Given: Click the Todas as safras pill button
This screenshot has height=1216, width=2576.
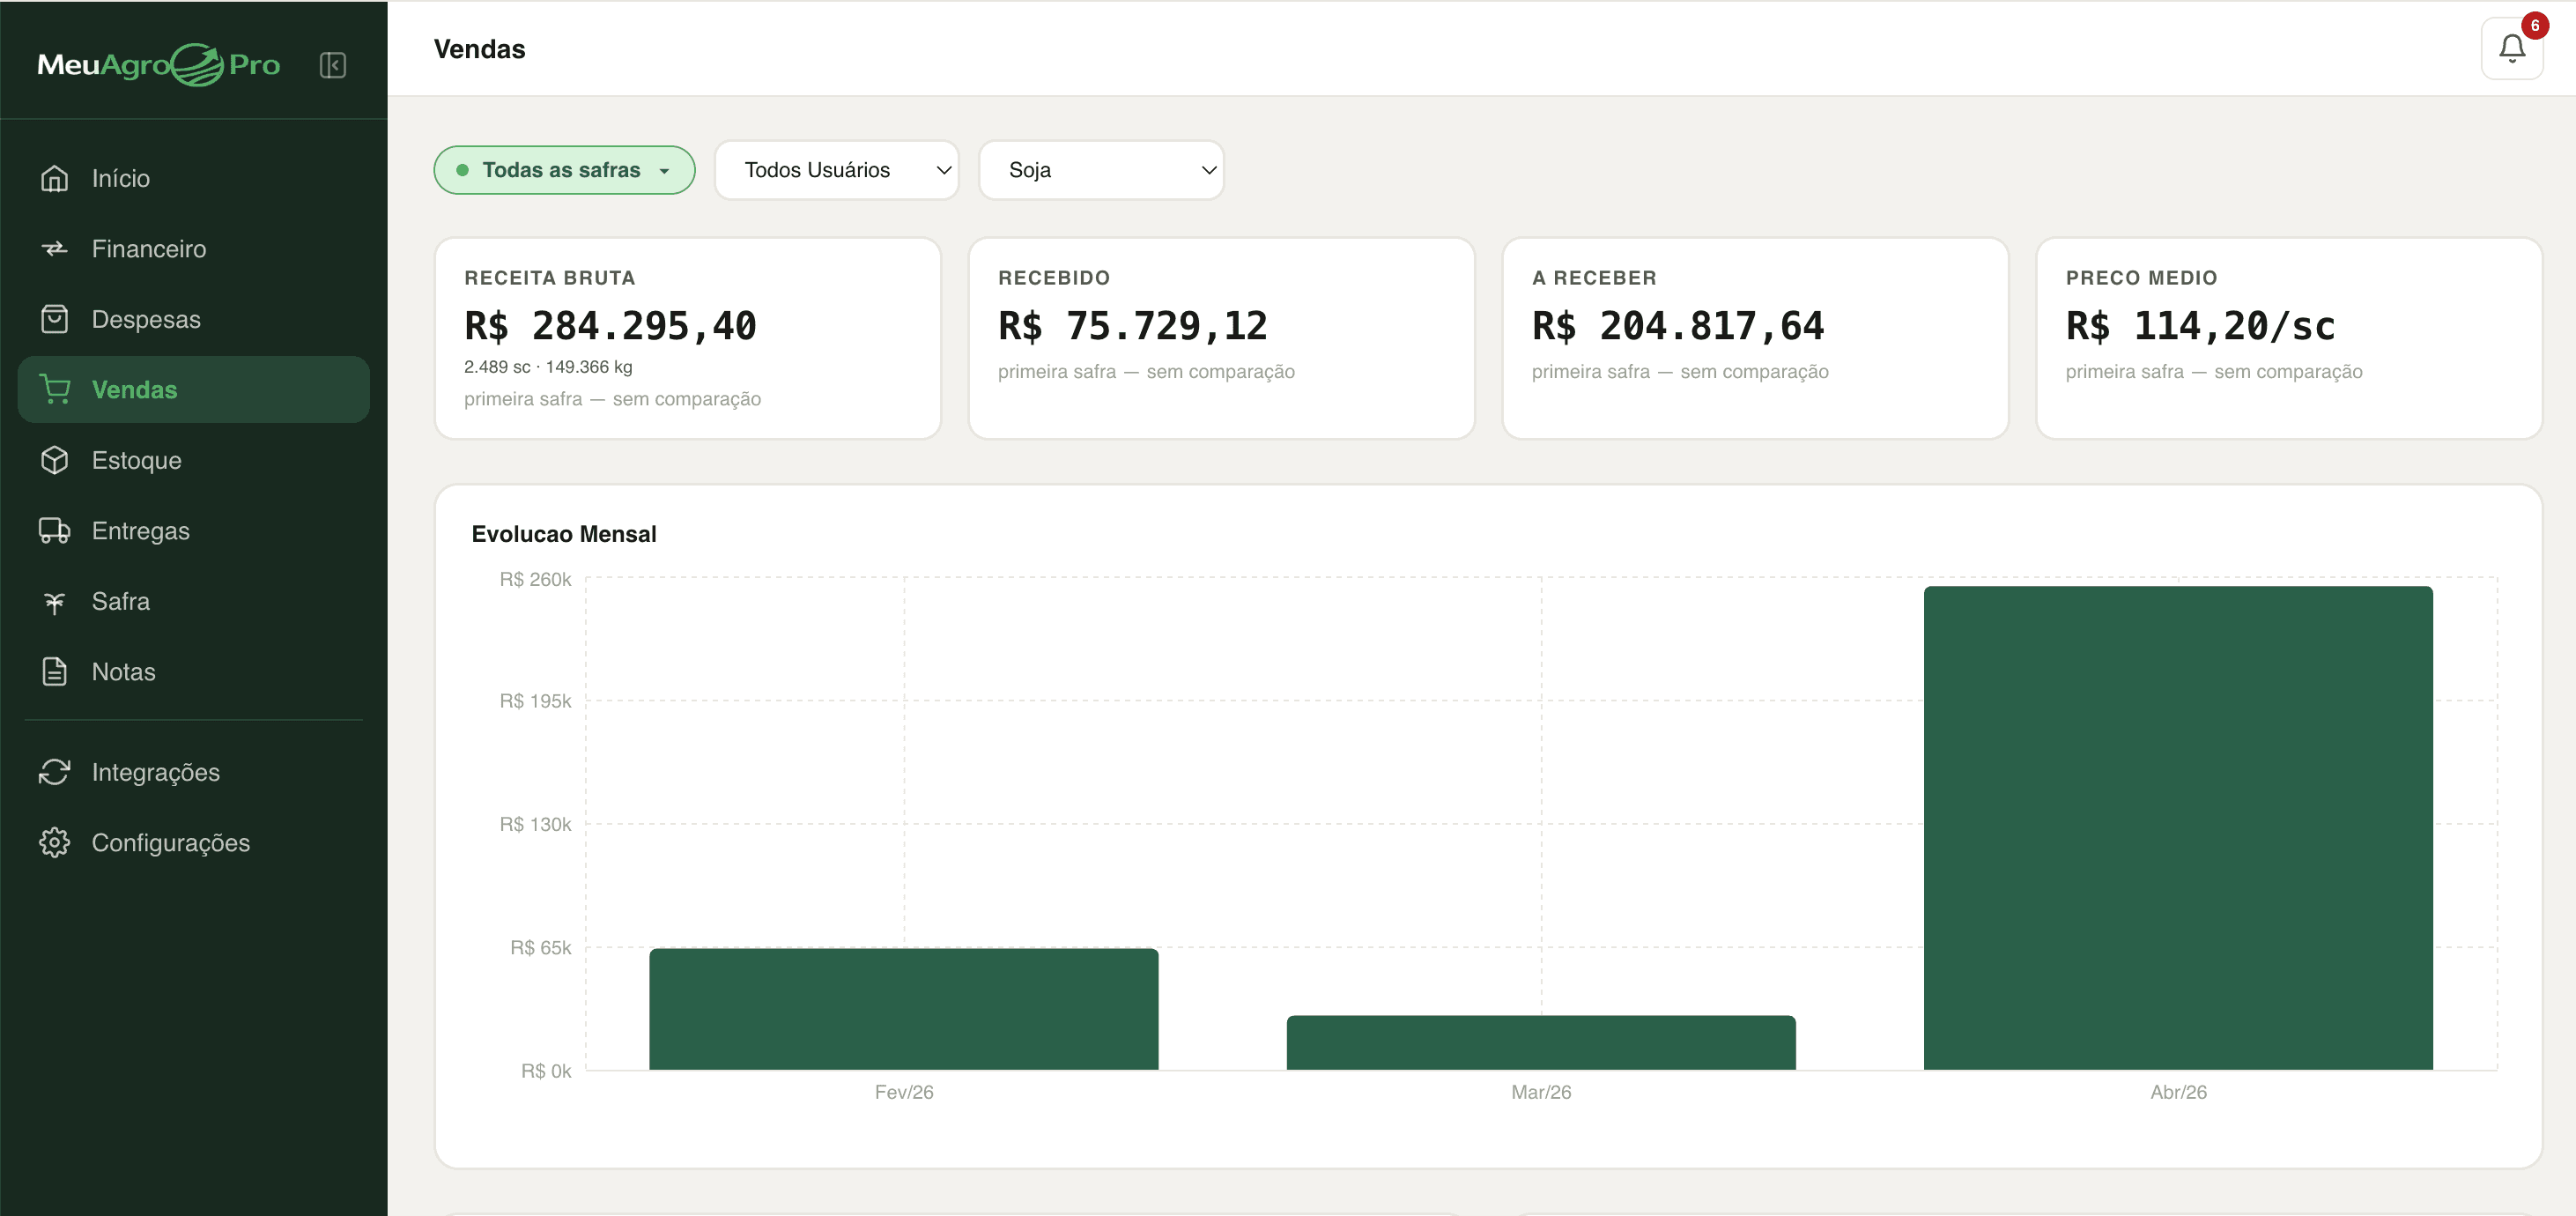Looking at the screenshot, I should [563, 170].
